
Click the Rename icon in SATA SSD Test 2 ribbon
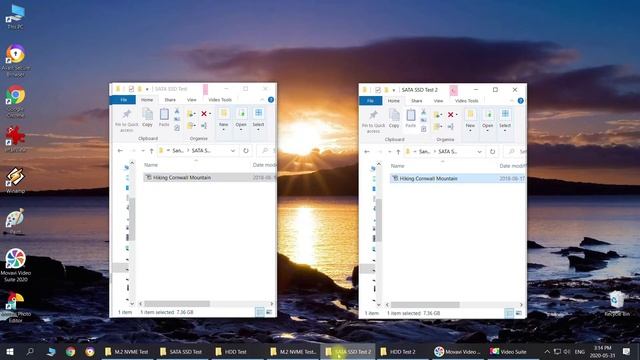pyautogui.click(x=451, y=127)
